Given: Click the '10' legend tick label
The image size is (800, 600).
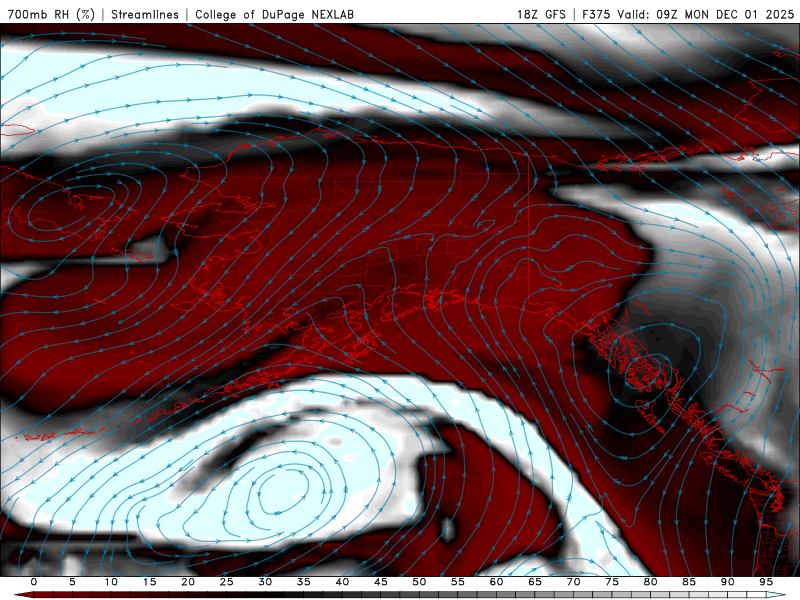Looking at the screenshot, I should (x=111, y=582).
